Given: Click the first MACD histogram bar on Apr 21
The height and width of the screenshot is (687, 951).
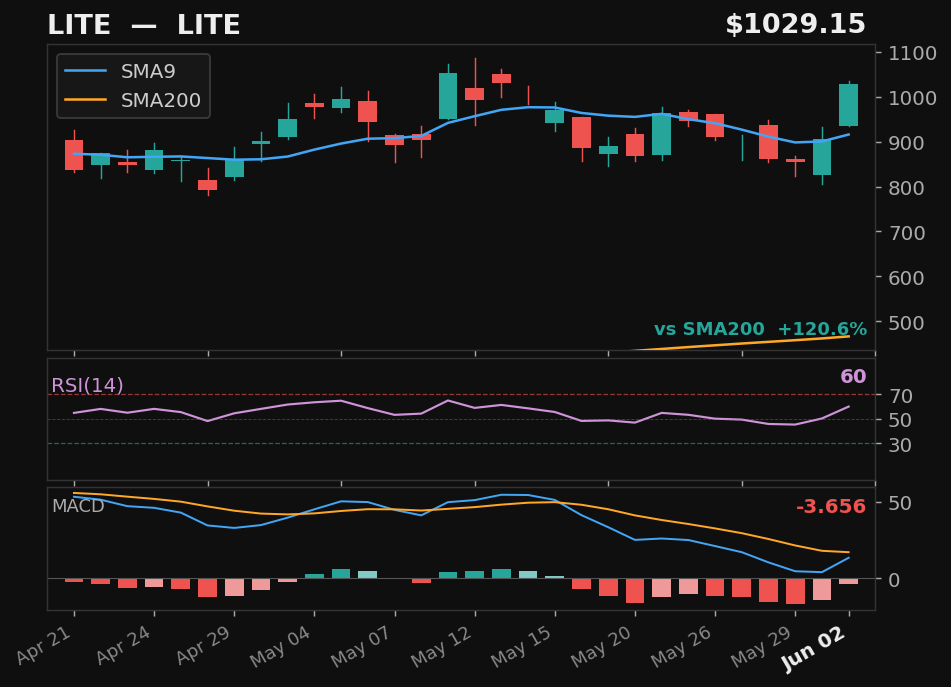Looking at the screenshot, I should [74, 580].
